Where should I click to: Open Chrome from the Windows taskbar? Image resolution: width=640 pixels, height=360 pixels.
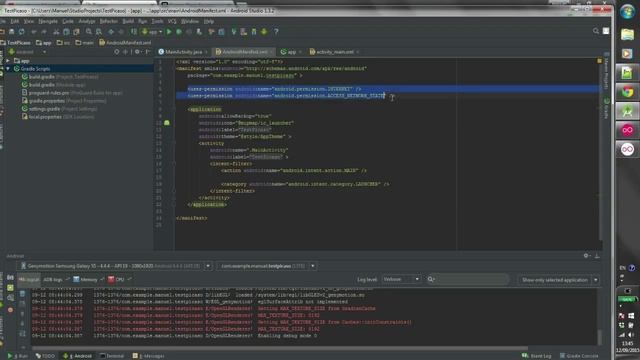(x=627, y=92)
